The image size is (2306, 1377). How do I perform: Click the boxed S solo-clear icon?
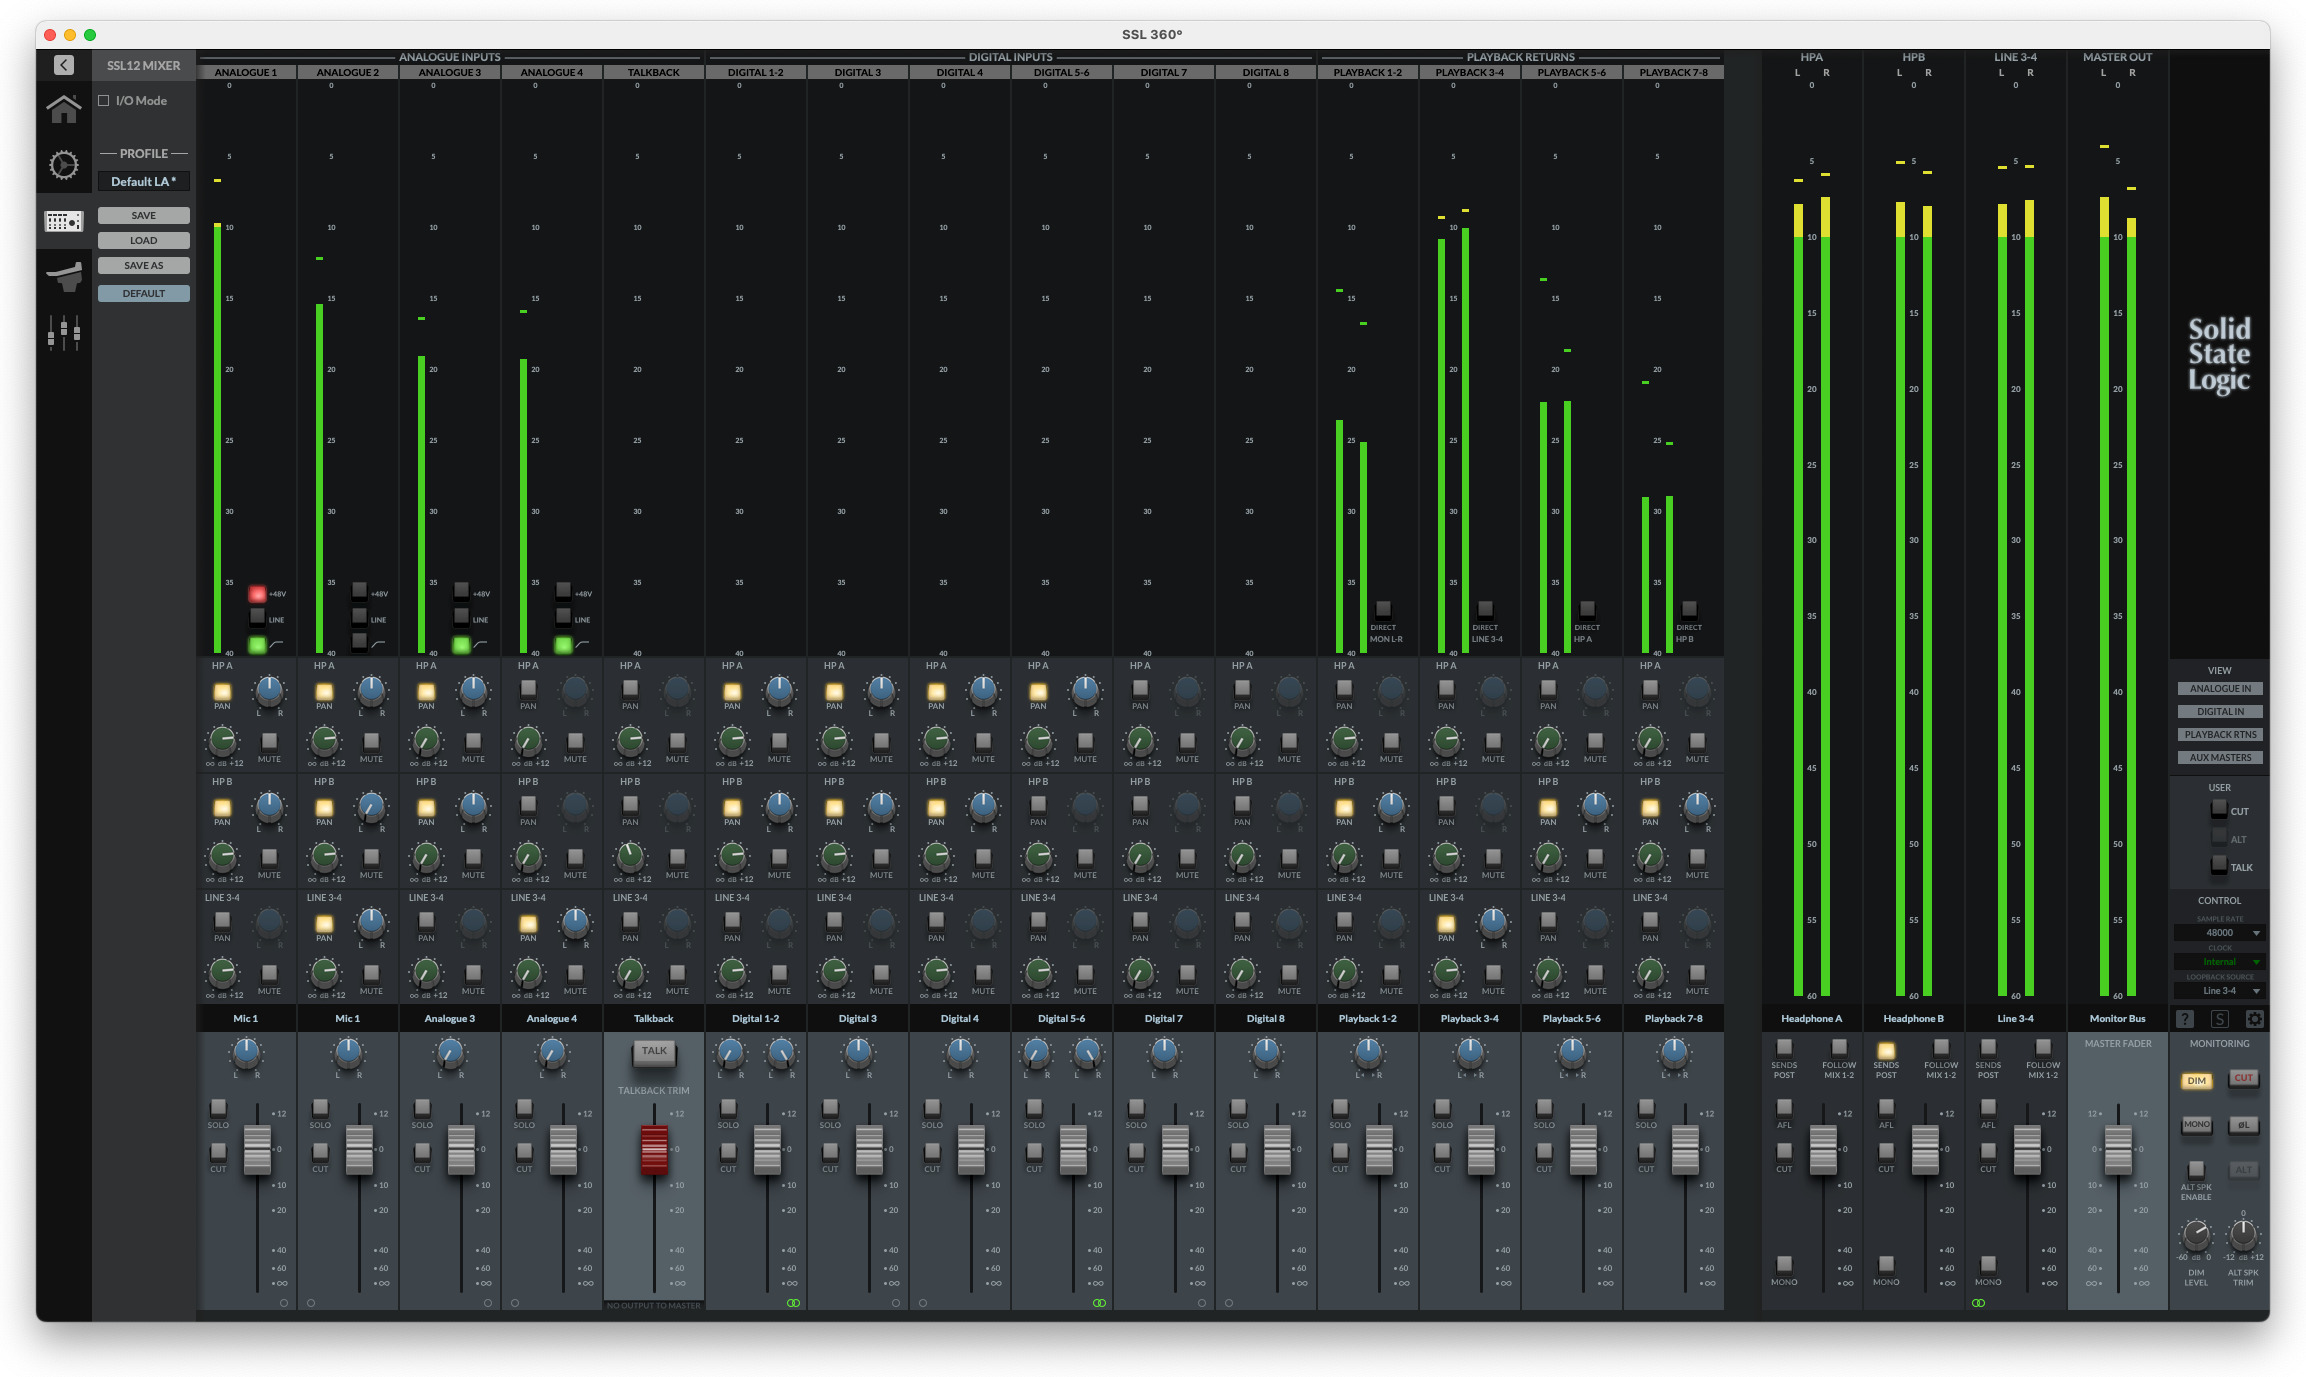(x=2219, y=1019)
